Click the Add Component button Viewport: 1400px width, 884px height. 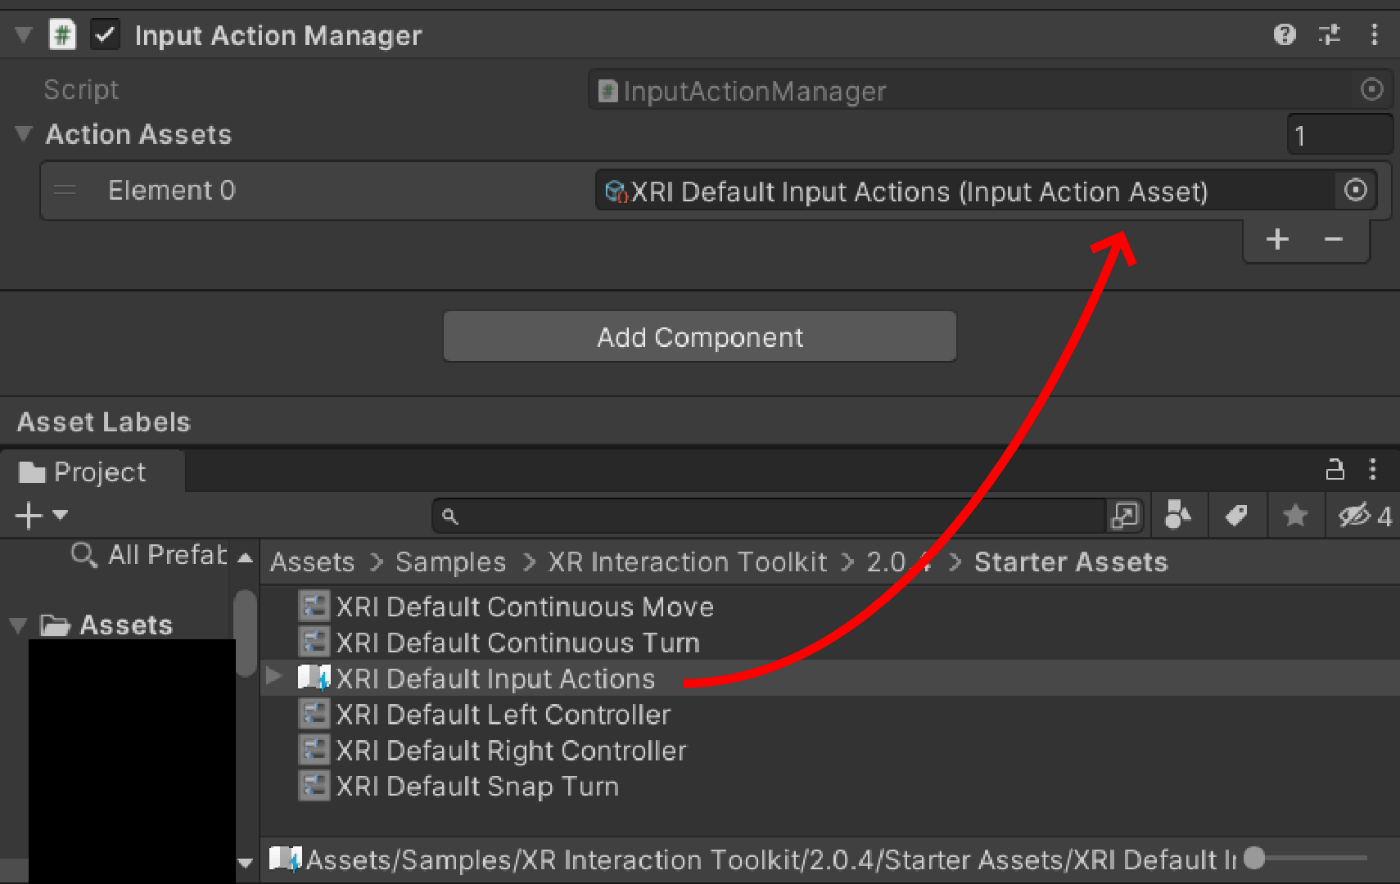[700, 337]
